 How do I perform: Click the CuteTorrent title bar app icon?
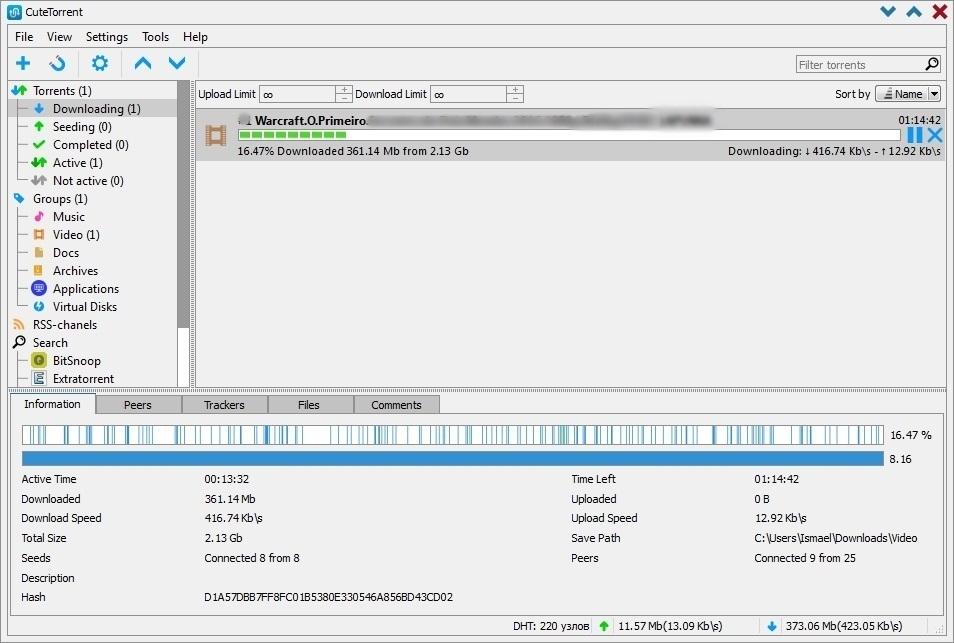14,12
